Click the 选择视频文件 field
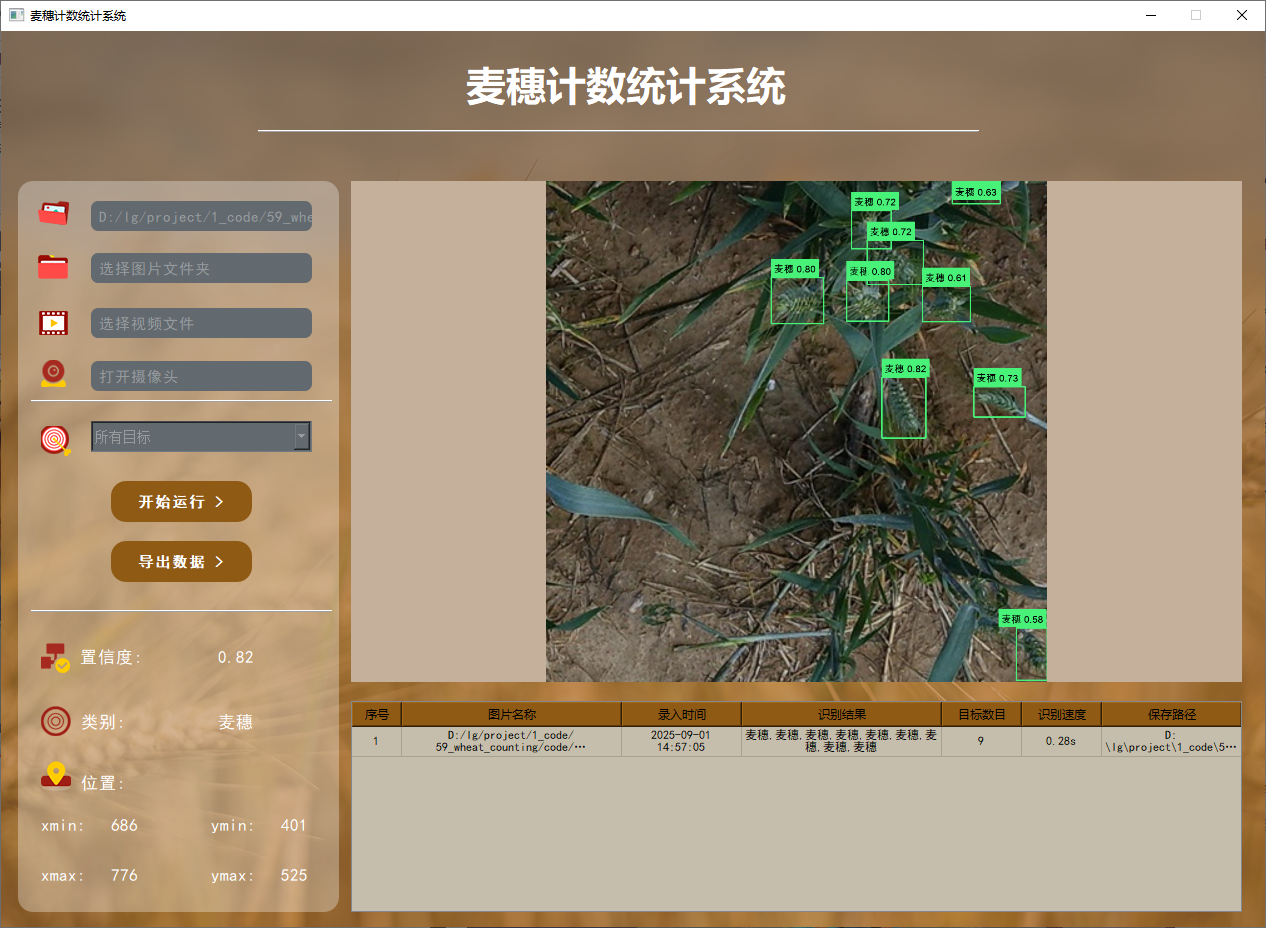 201,323
